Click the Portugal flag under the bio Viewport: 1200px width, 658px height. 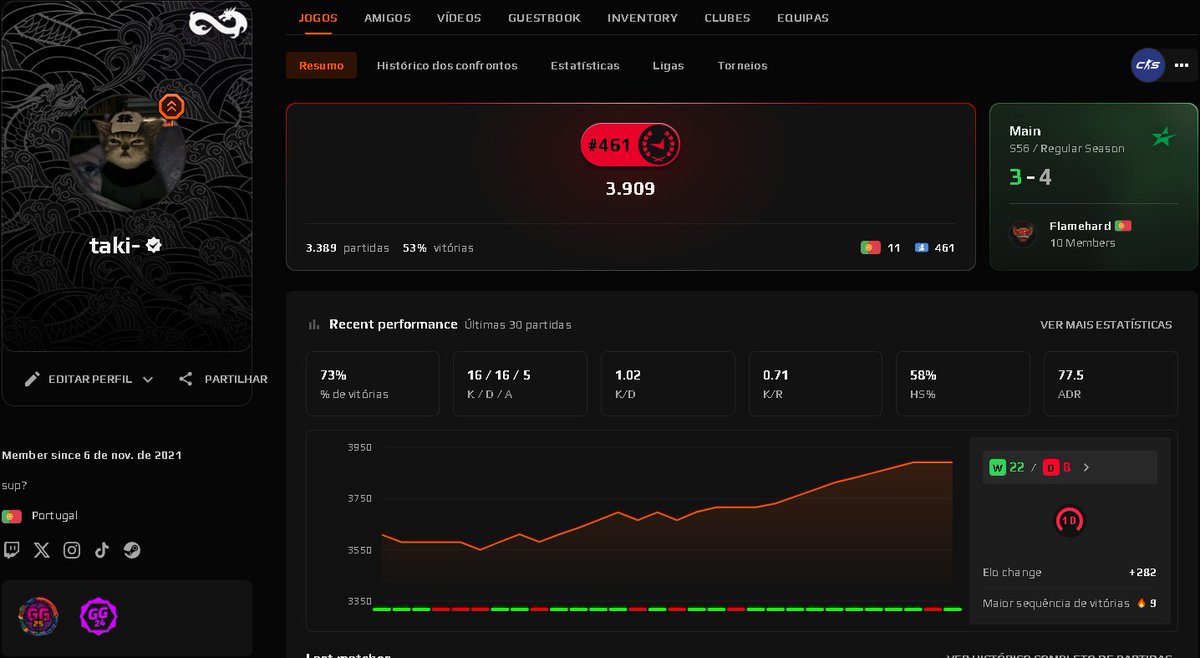pyautogui.click(x=12, y=516)
